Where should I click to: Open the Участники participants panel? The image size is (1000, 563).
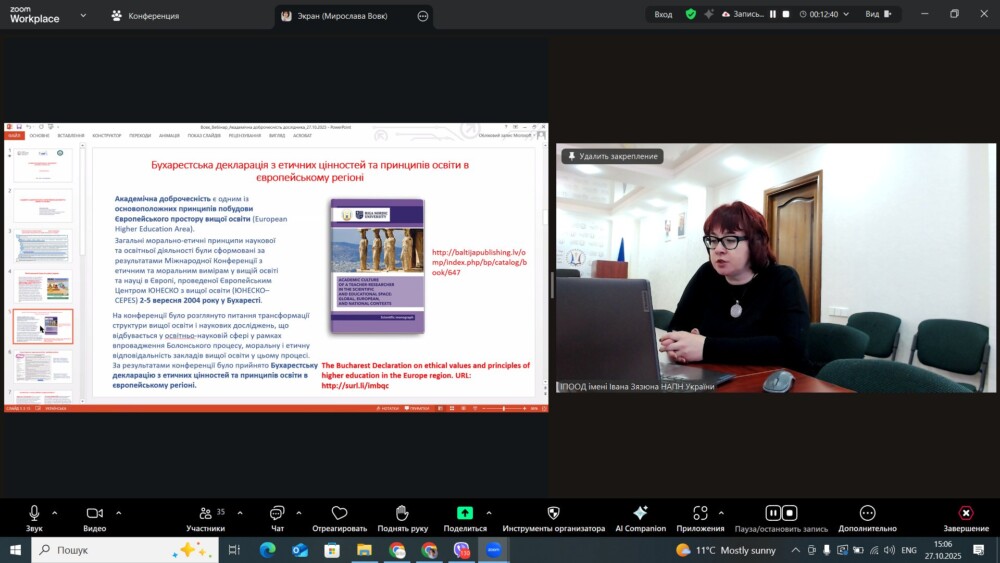205,514
